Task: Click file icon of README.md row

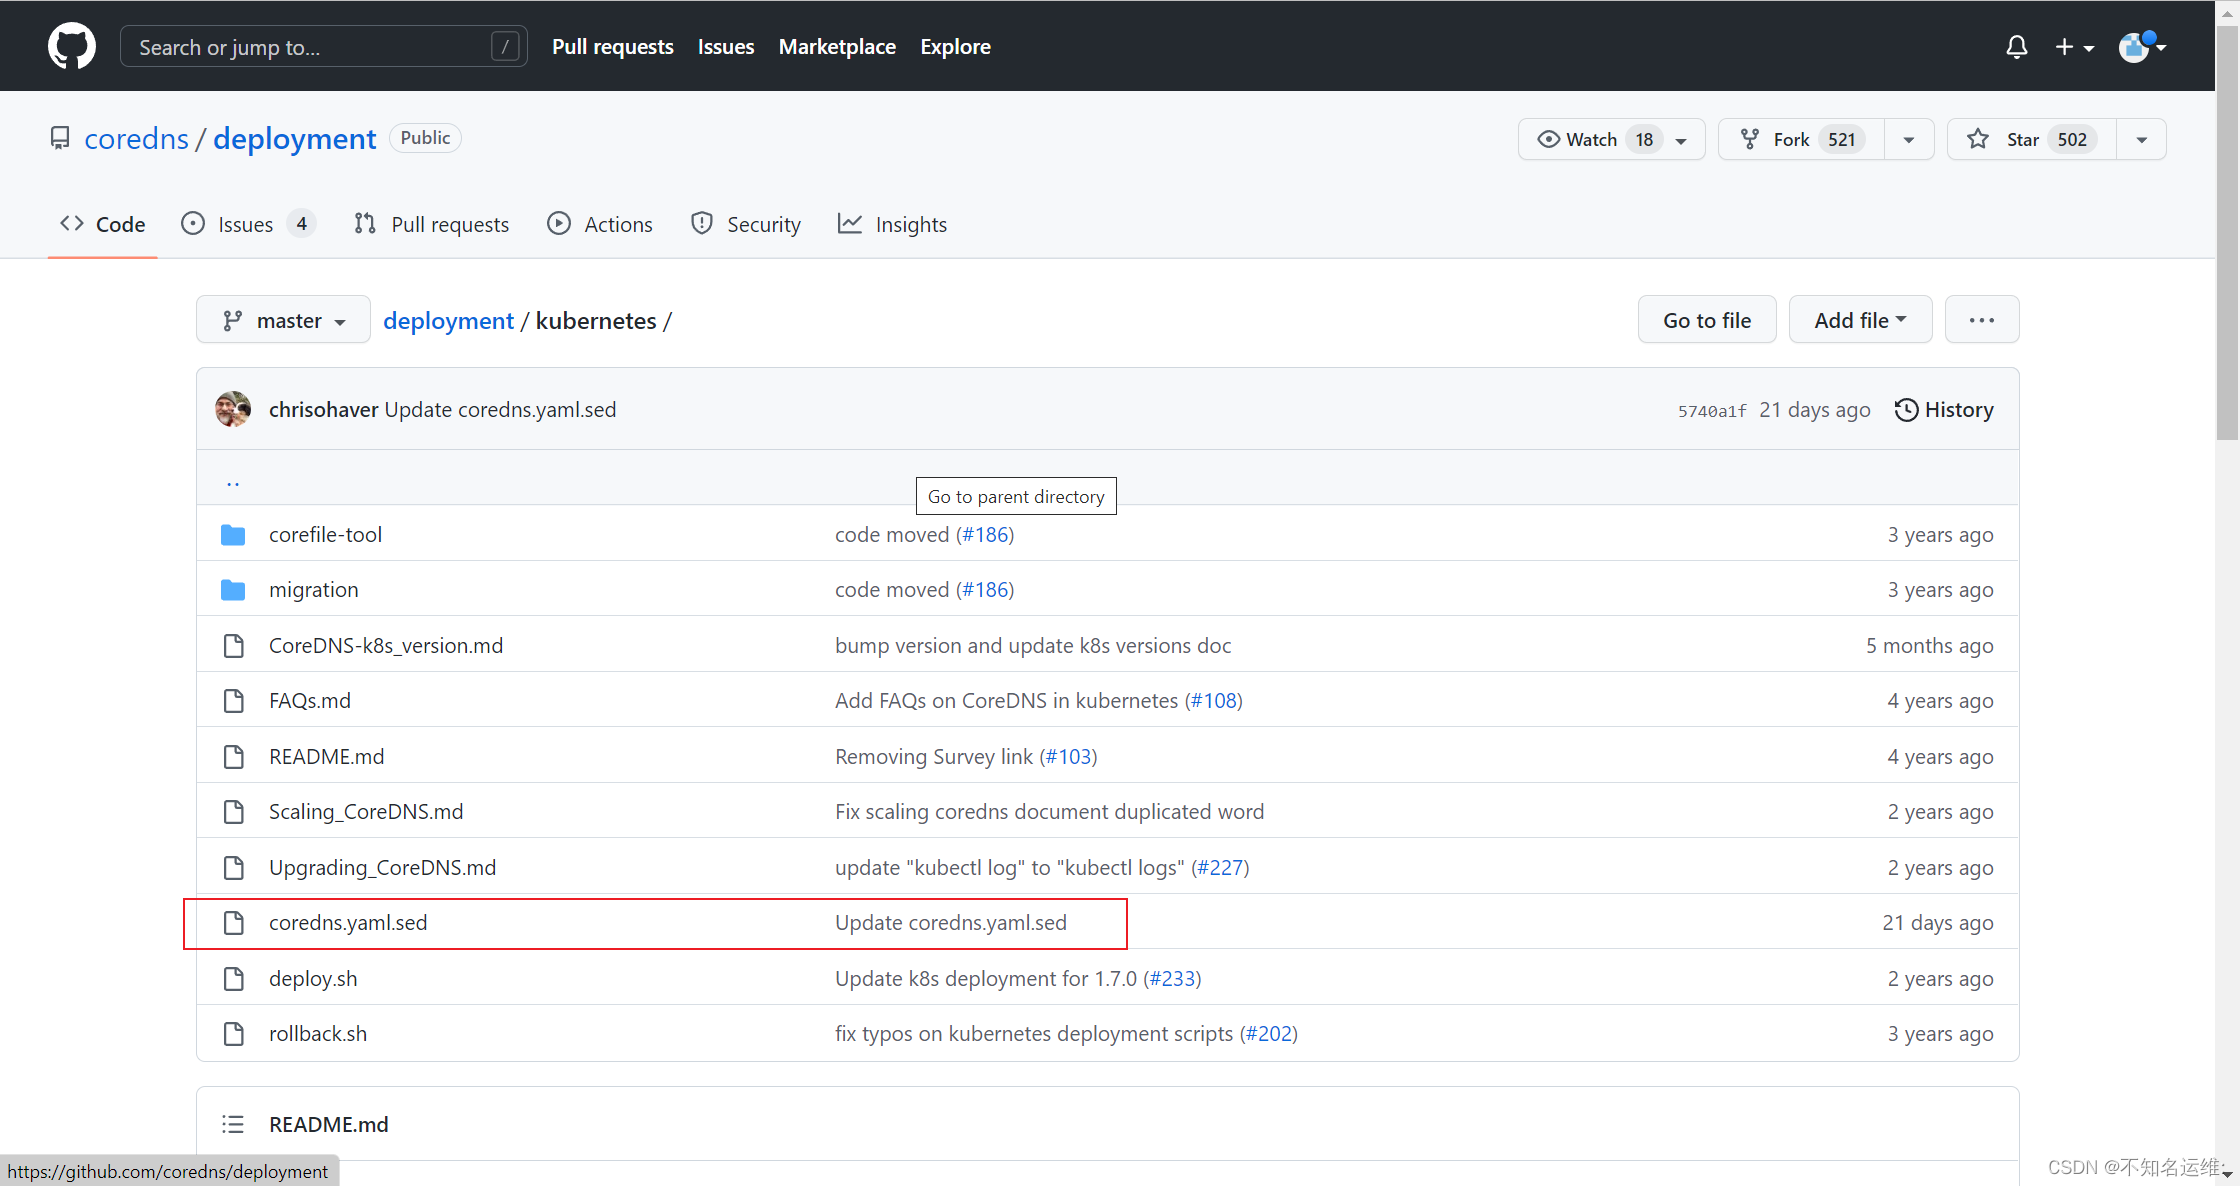Action: pyautogui.click(x=233, y=757)
